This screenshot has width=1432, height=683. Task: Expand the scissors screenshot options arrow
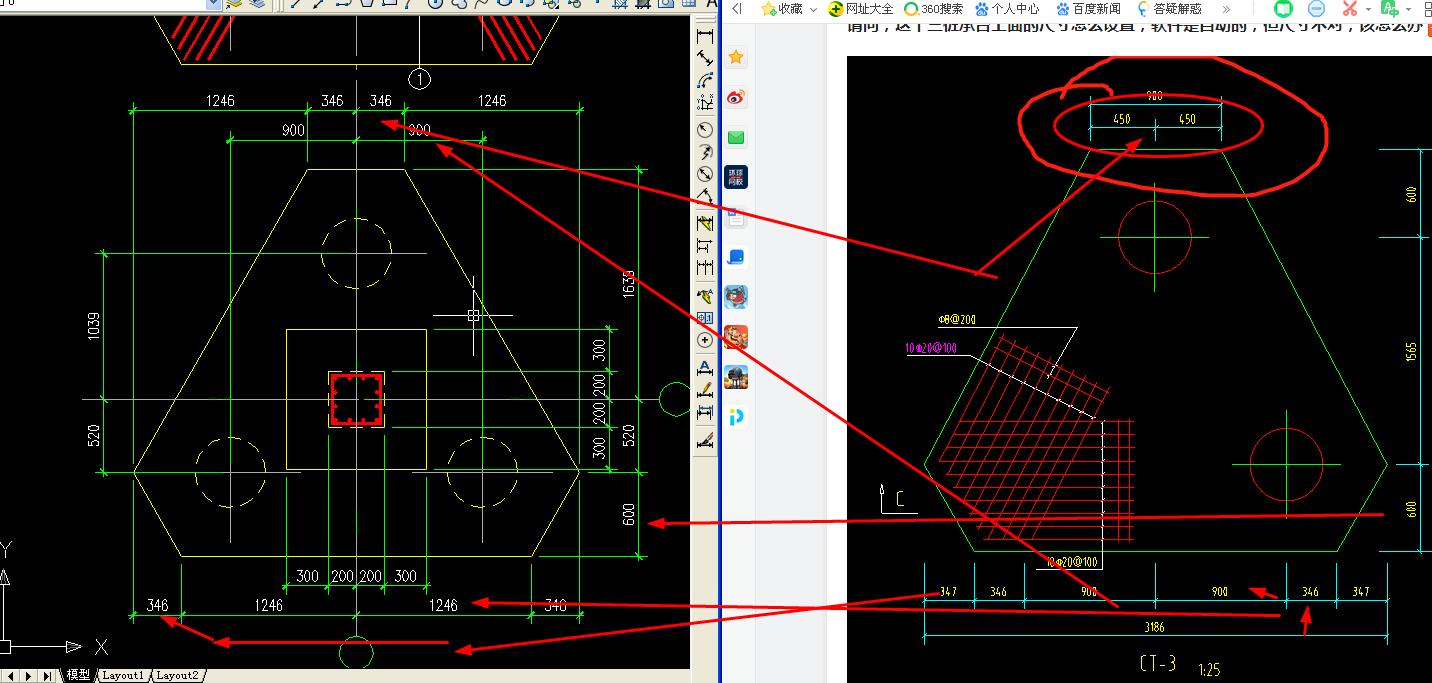pos(1368,9)
